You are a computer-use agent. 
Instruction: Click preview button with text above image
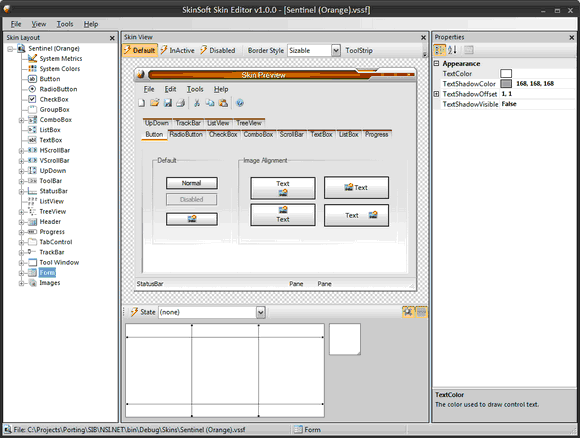(283, 188)
